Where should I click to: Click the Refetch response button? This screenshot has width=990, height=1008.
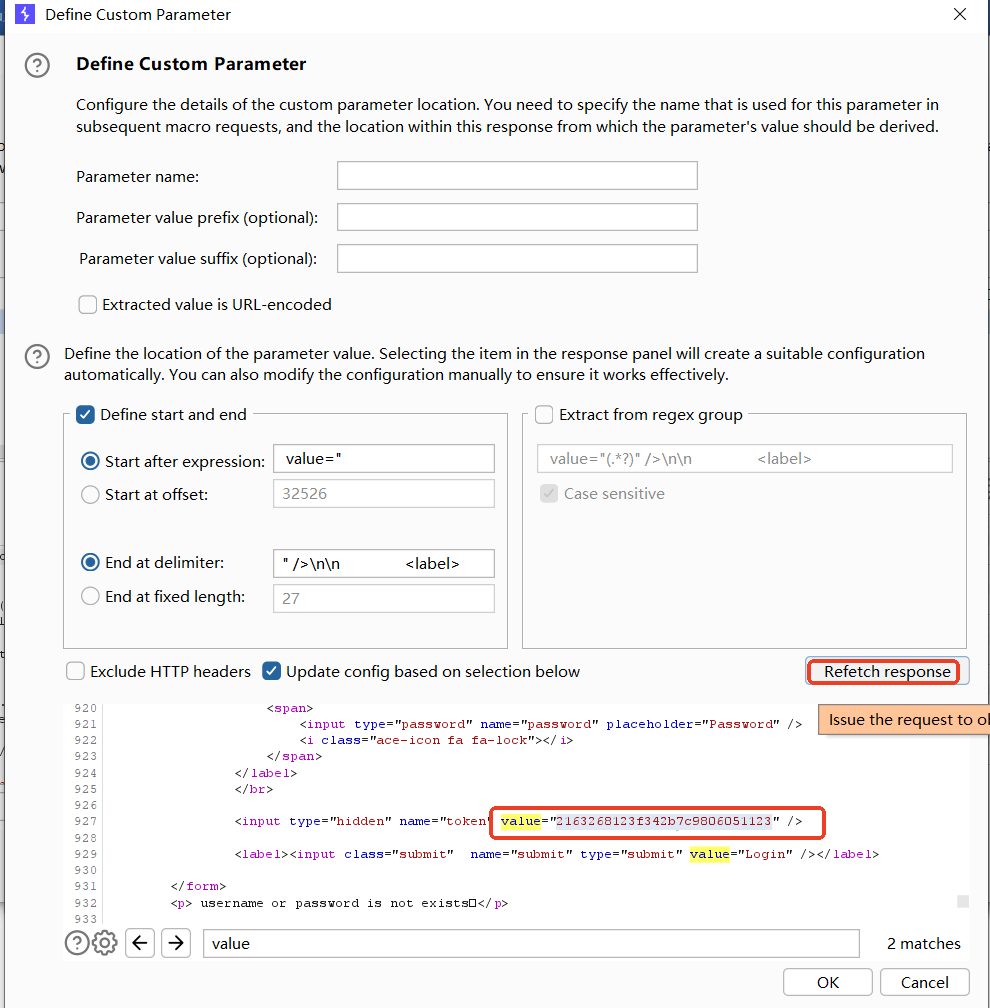[x=886, y=671]
